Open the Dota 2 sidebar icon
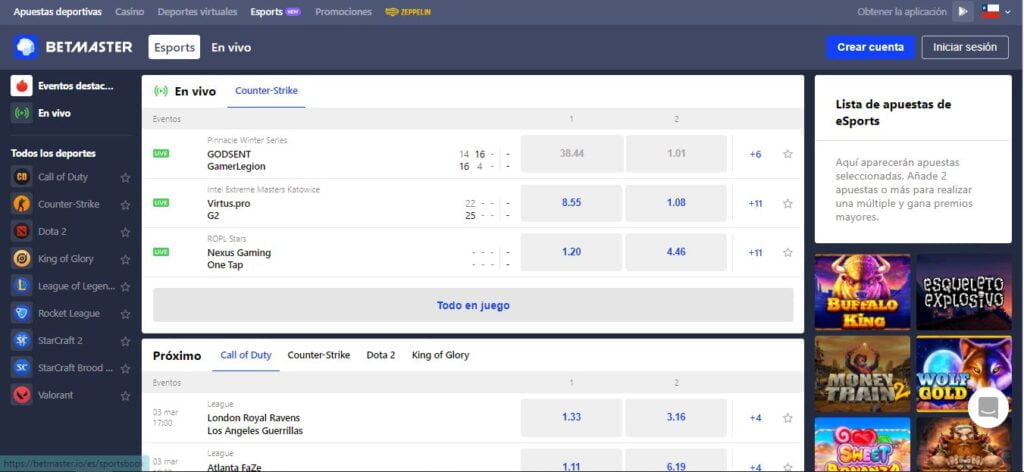The image size is (1024, 472). 21,231
